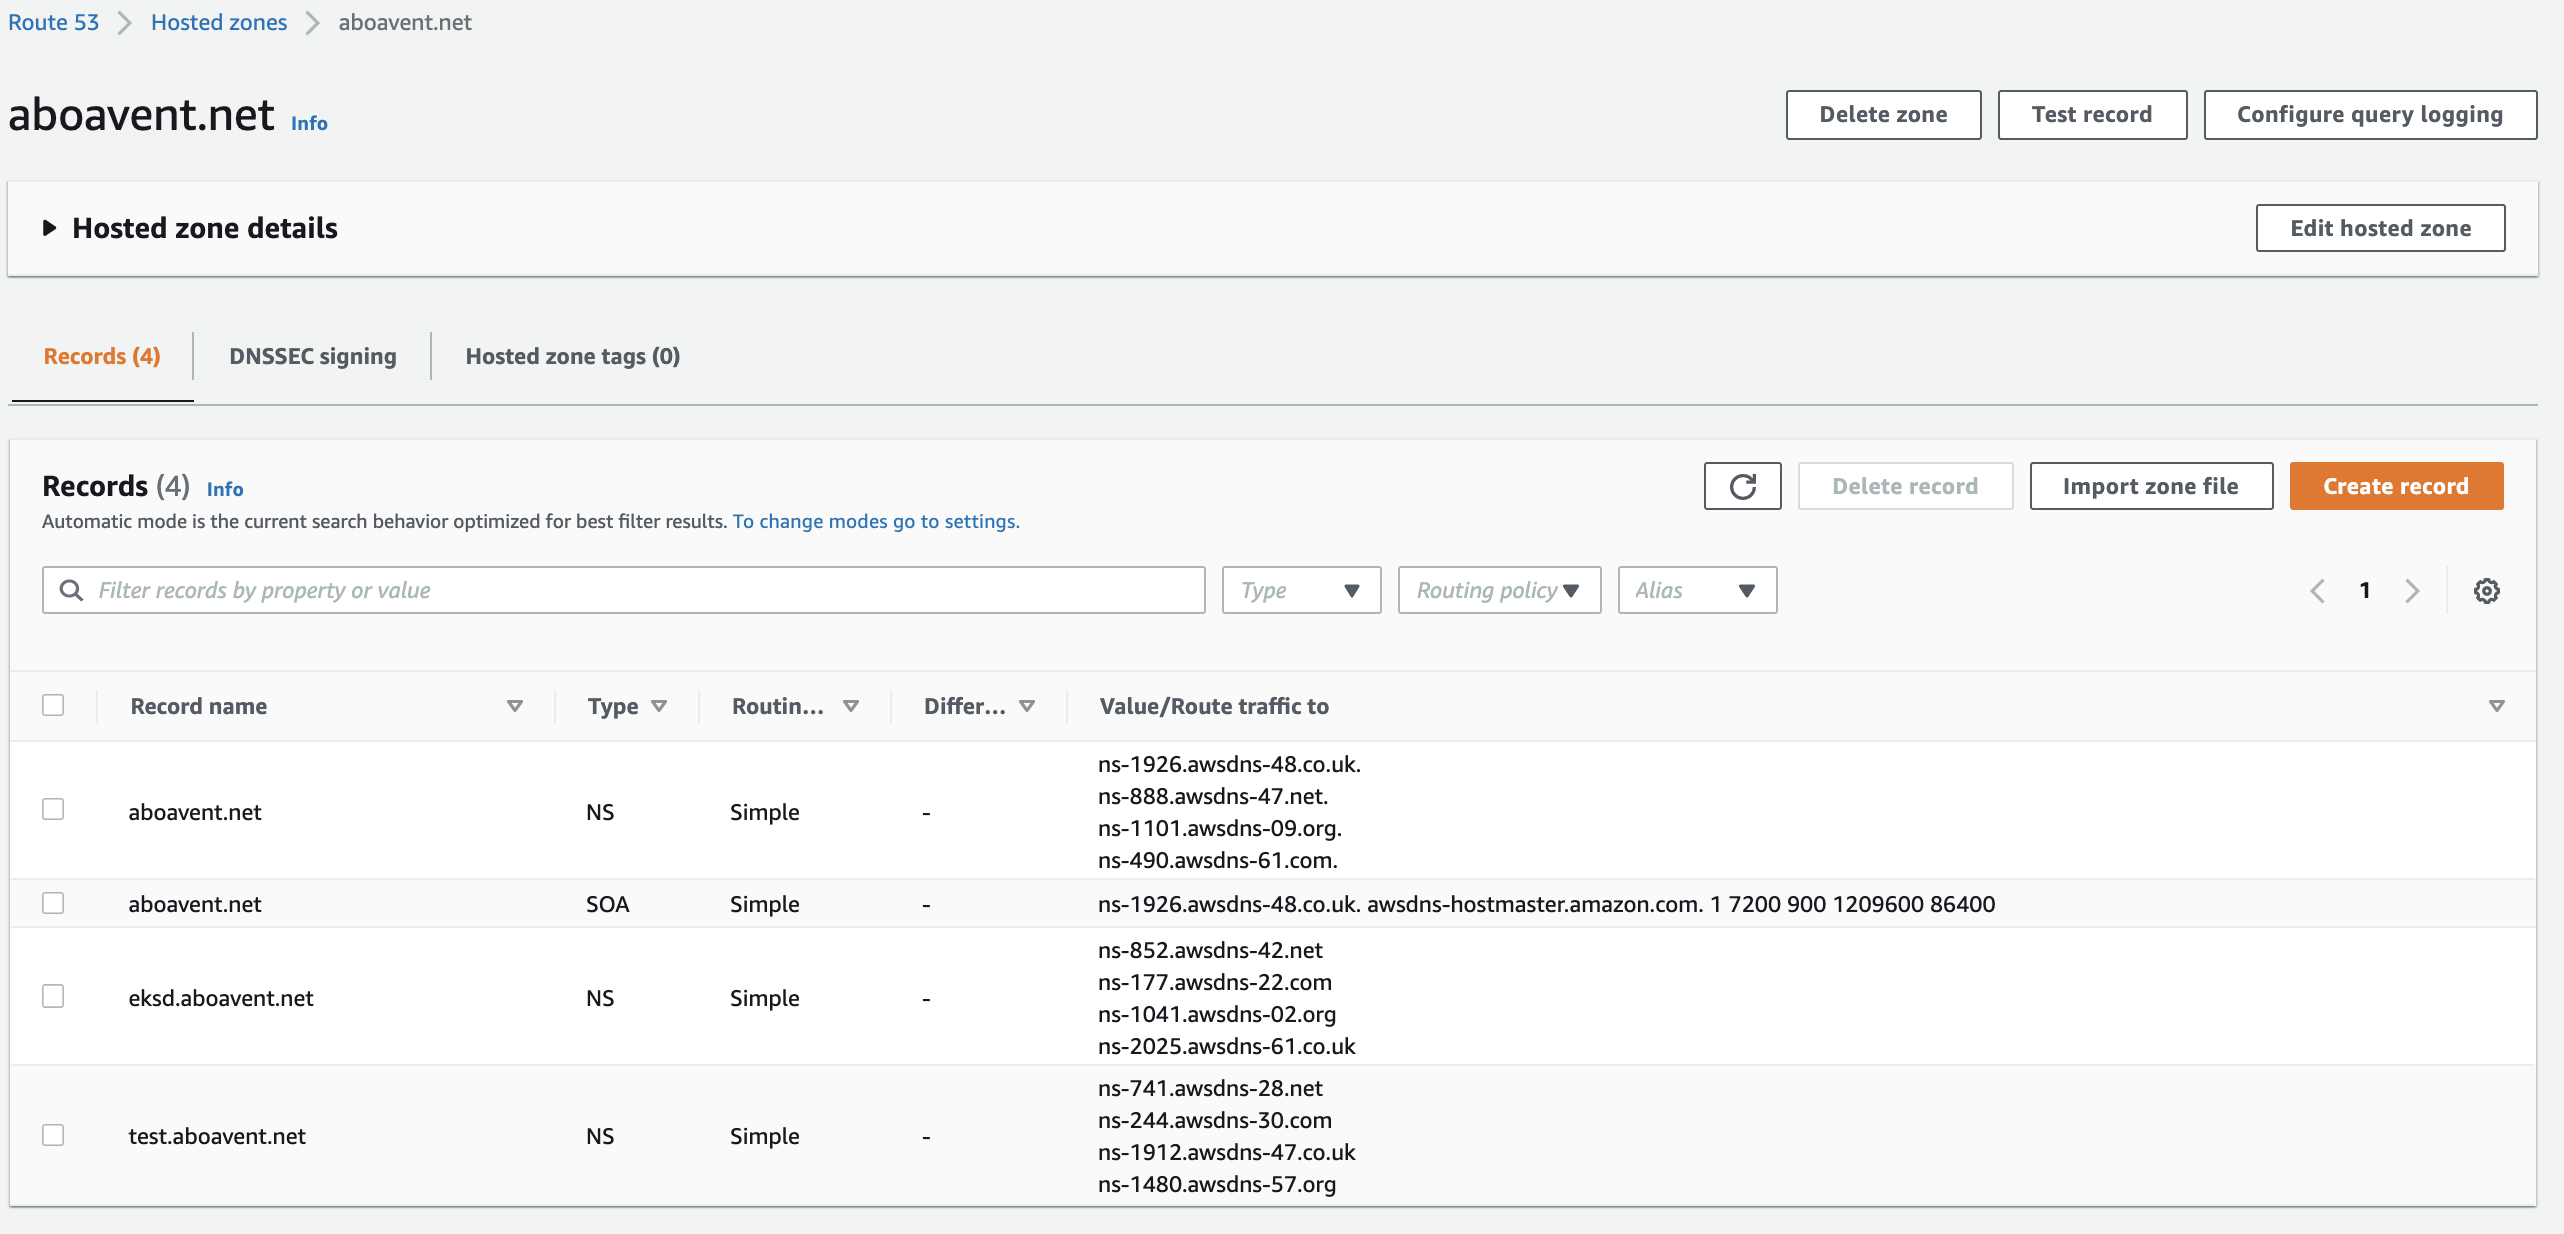Image resolution: width=2564 pixels, height=1234 pixels.
Task: Expand the Hosted zone details section
Action: 50,228
